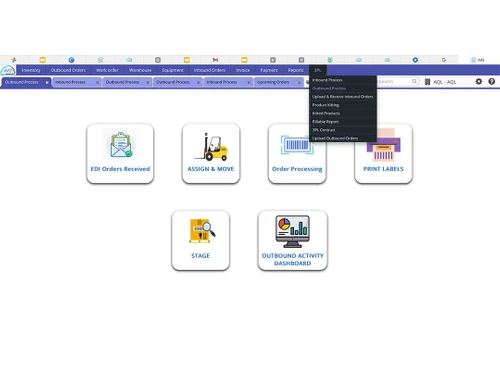Open the Order Processing barcode tile
Viewport: 500px width, 375px height.
(x=297, y=153)
